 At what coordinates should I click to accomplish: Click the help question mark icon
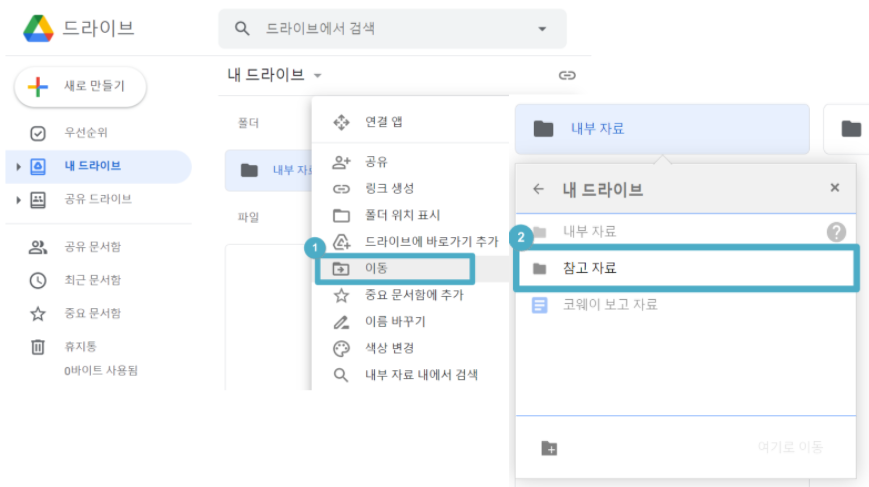[x=836, y=232]
